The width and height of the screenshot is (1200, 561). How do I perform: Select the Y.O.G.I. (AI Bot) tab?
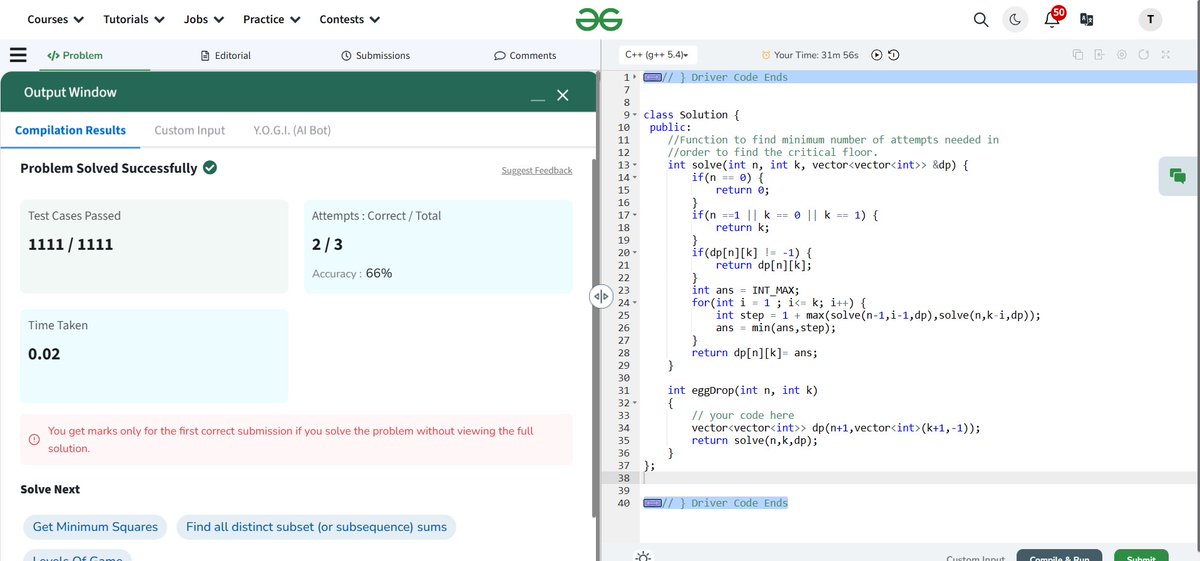point(292,130)
